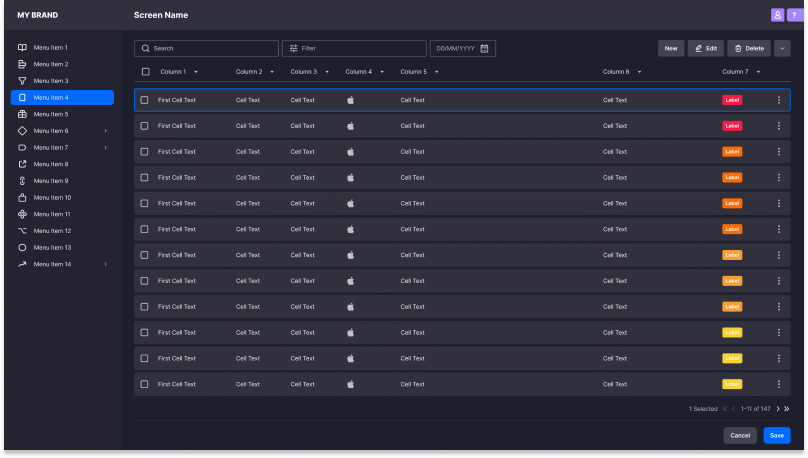This screenshot has height=458, width=808.
Task: Open the three-dot menu on first row
Action: (779, 100)
